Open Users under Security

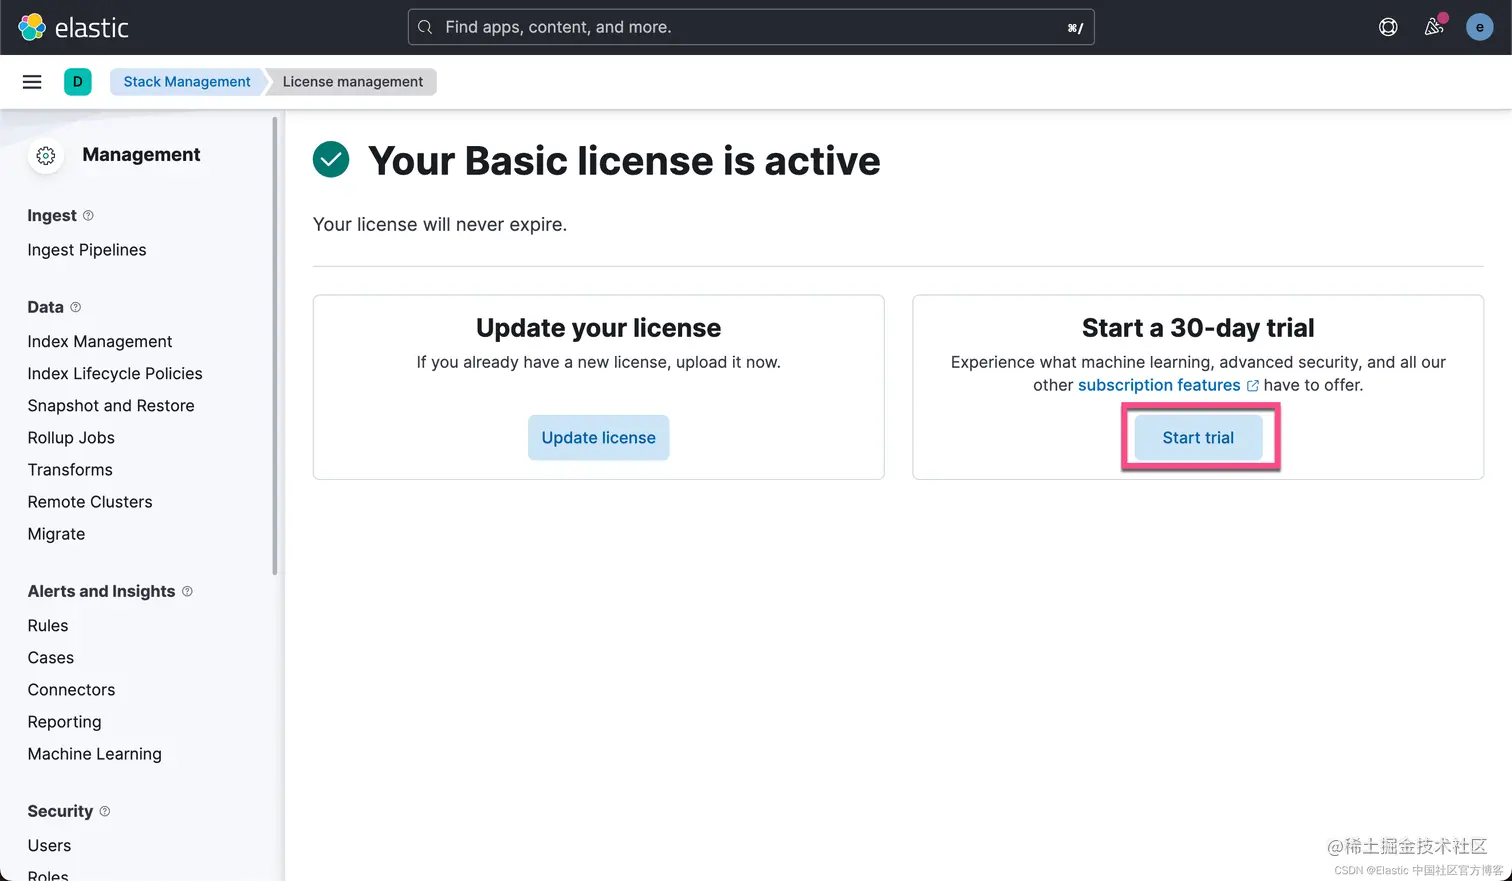coord(49,846)
